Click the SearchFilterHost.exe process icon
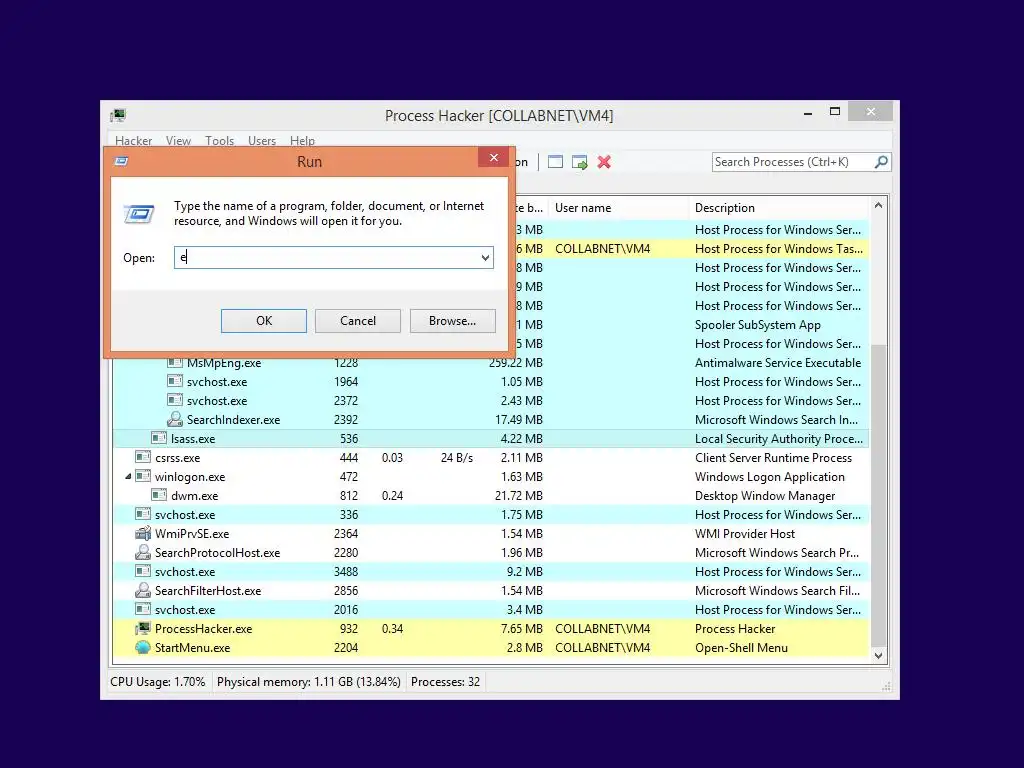 (x=143, y=590)
